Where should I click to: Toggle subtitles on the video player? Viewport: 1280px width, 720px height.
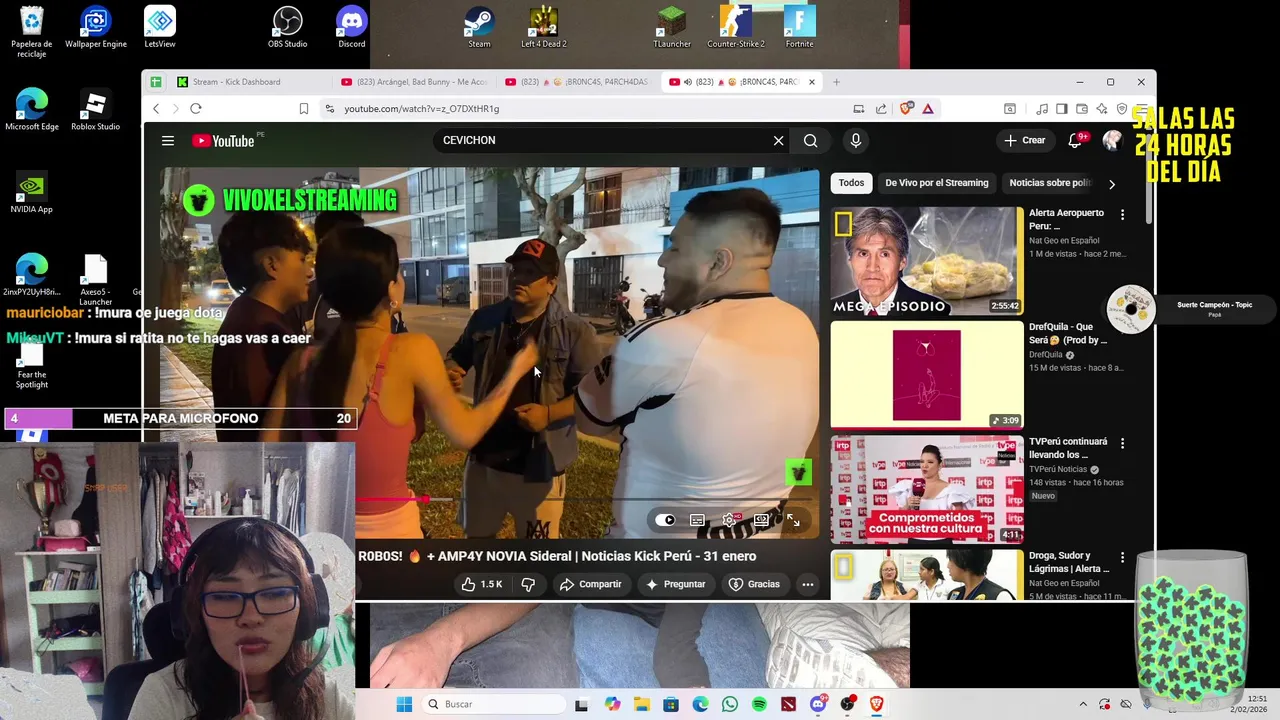pos(697,520)
